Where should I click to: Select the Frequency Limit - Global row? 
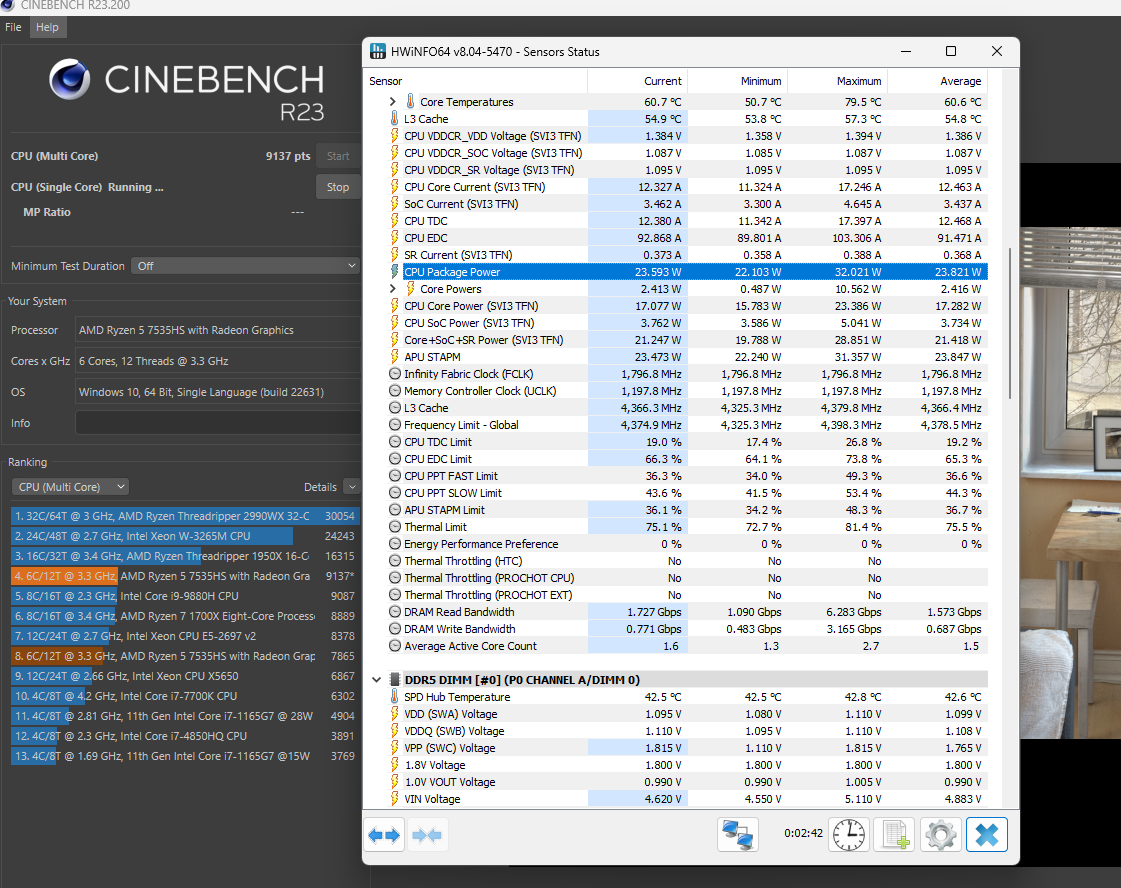[687, 425]
